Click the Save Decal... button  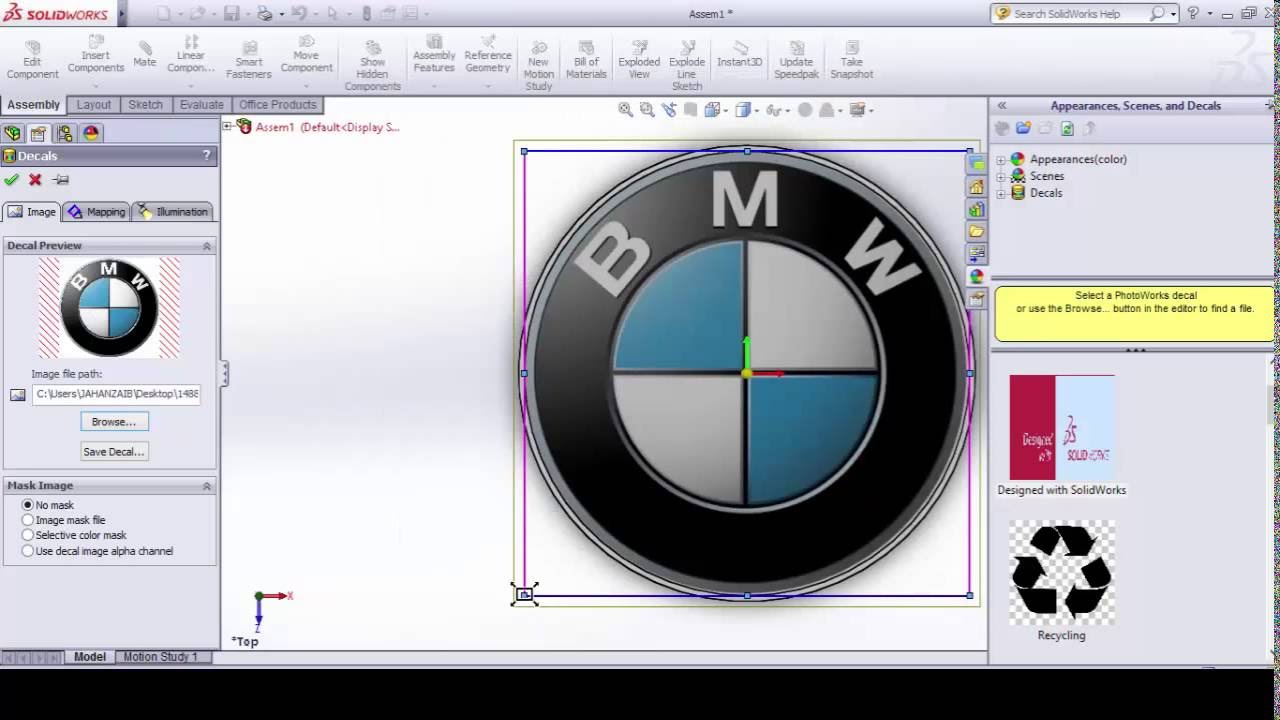click(114, 452)
